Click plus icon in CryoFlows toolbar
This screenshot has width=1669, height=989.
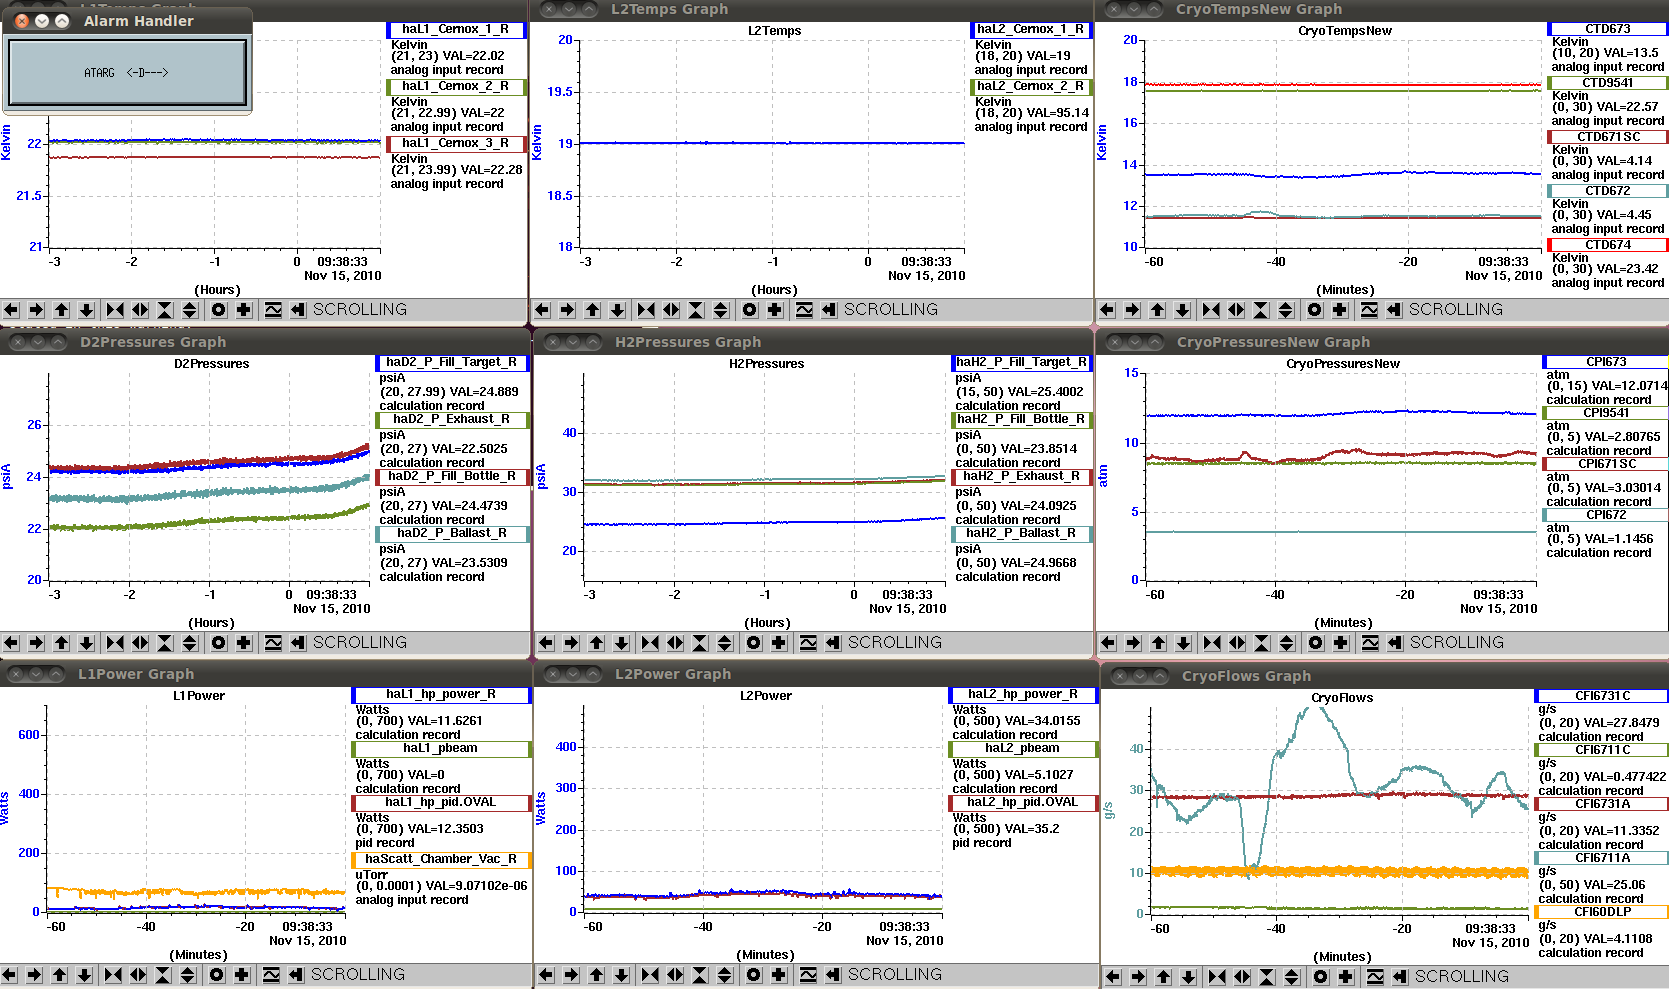click(x=1345, y=977)
